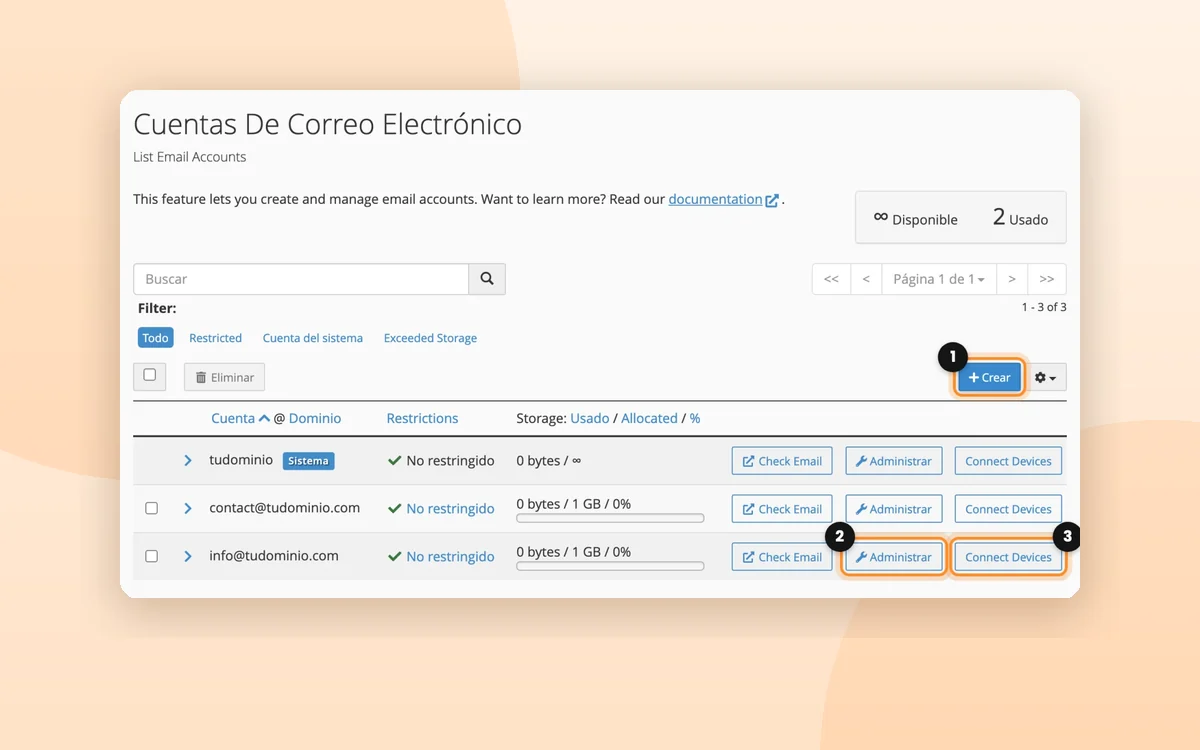
Task: Click No restringido link for info@tudominio.com
Action: click(x=450, y=557)
